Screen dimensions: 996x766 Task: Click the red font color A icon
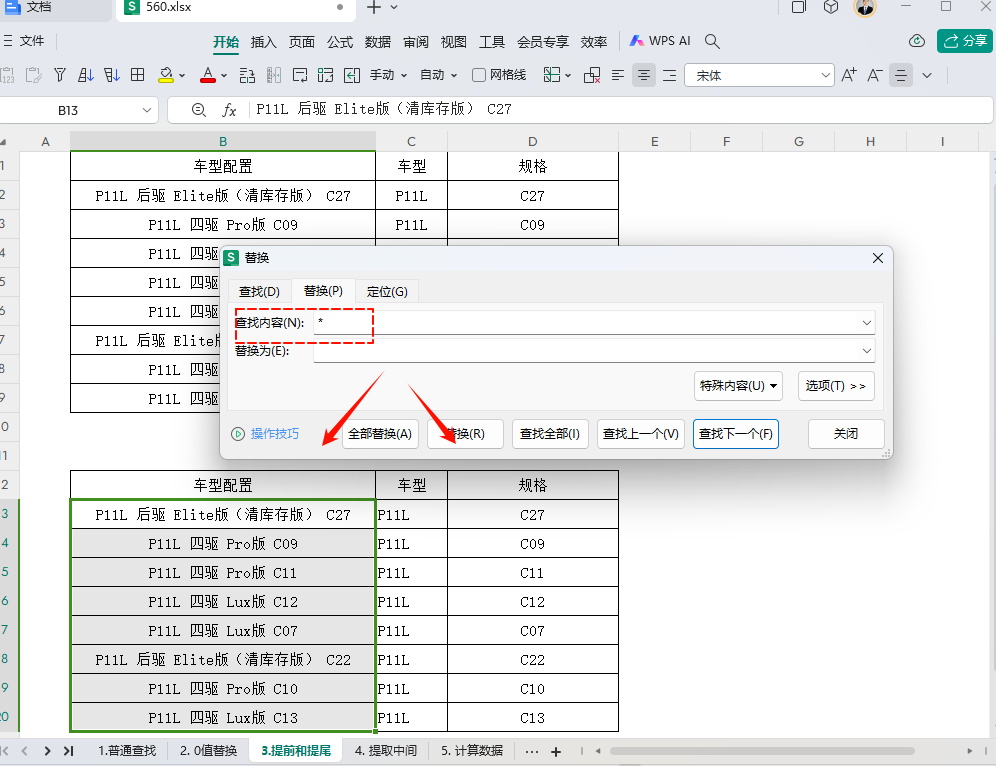[x=208, y=75]
